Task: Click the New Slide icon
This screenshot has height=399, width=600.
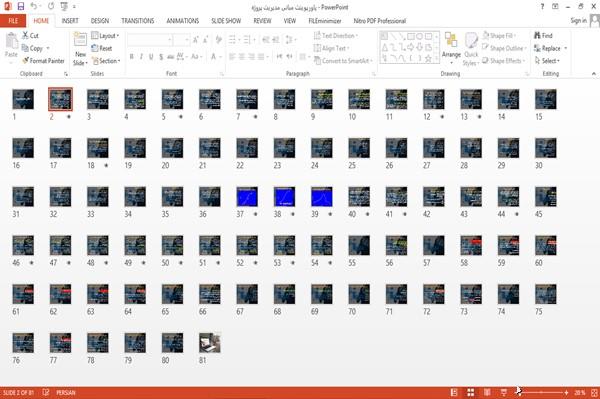Action: point(80,40)
